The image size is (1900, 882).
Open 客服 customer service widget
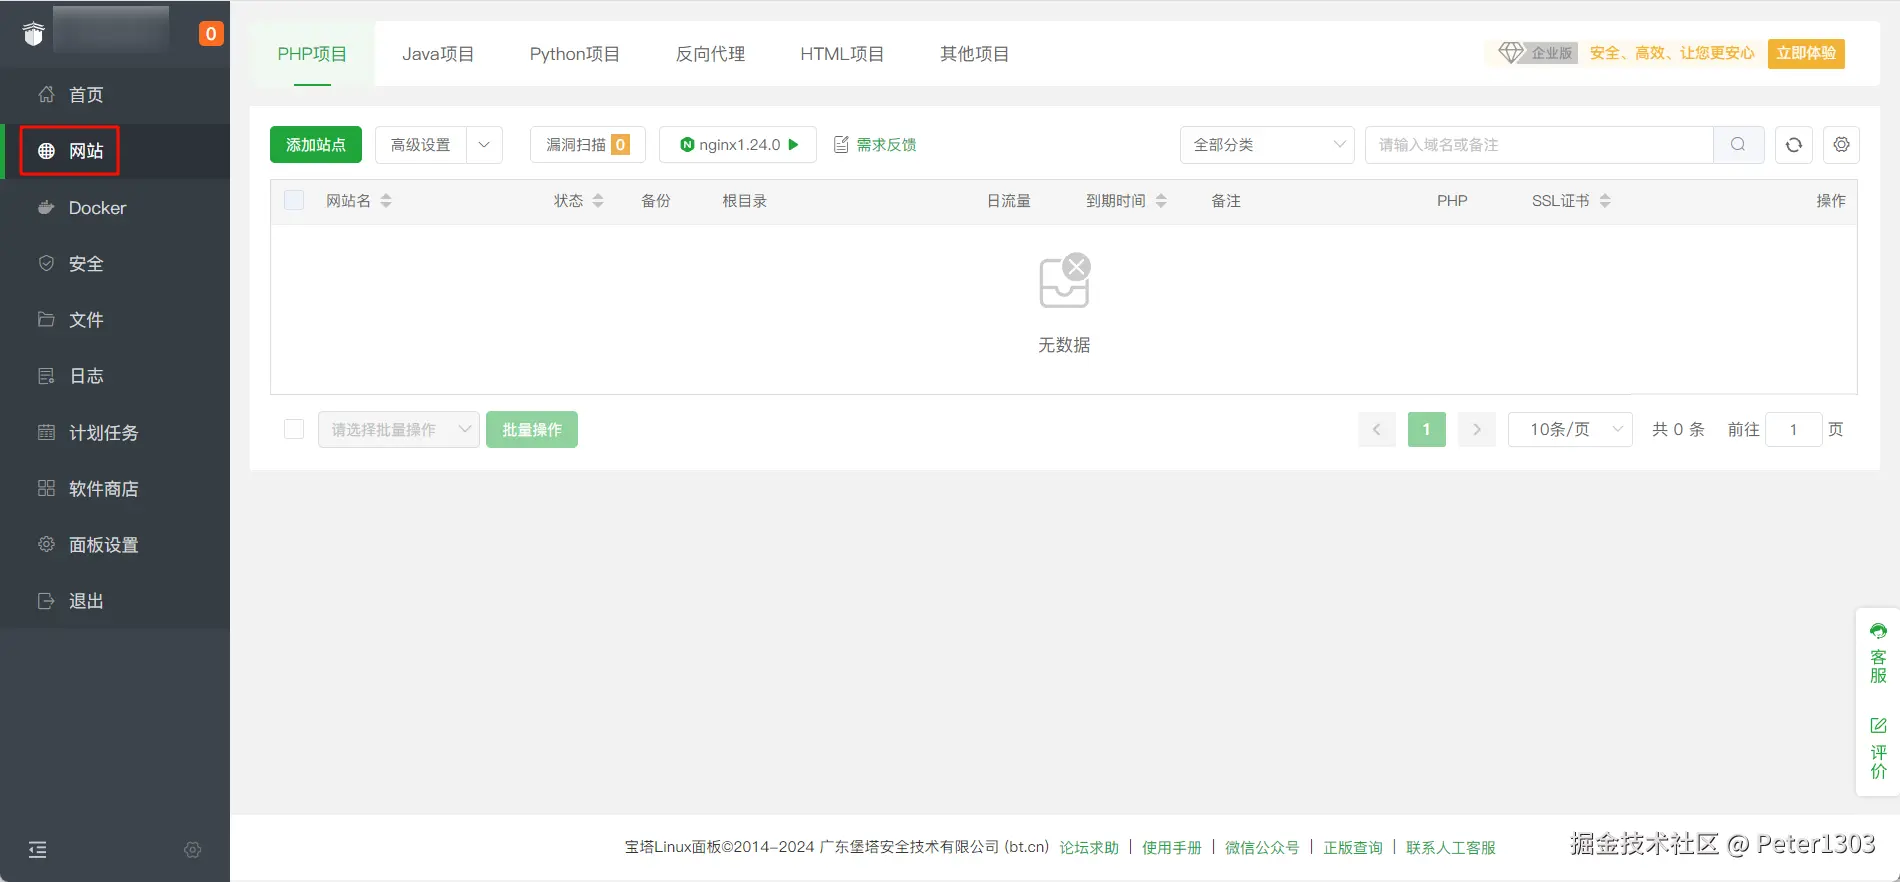(1878, 653)
